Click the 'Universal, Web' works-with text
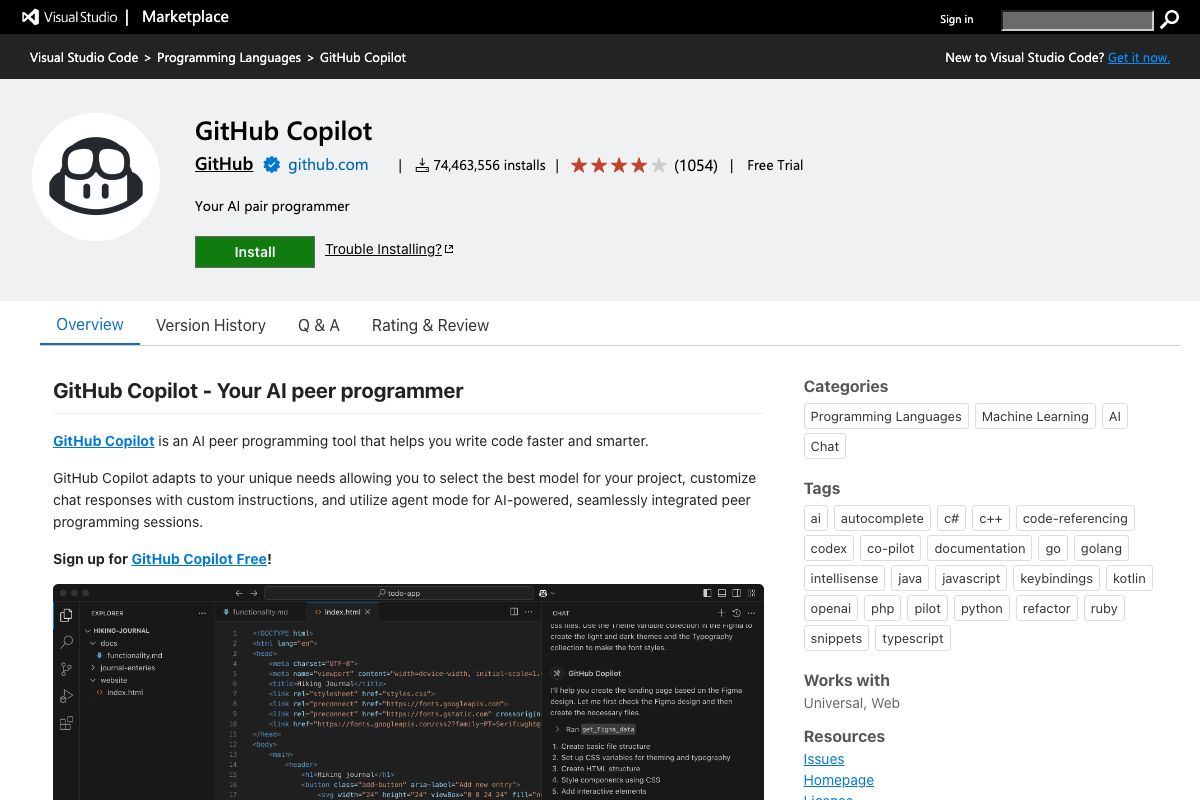The width and height of the screenshot is (1200, 800). (x=852, y=703)
